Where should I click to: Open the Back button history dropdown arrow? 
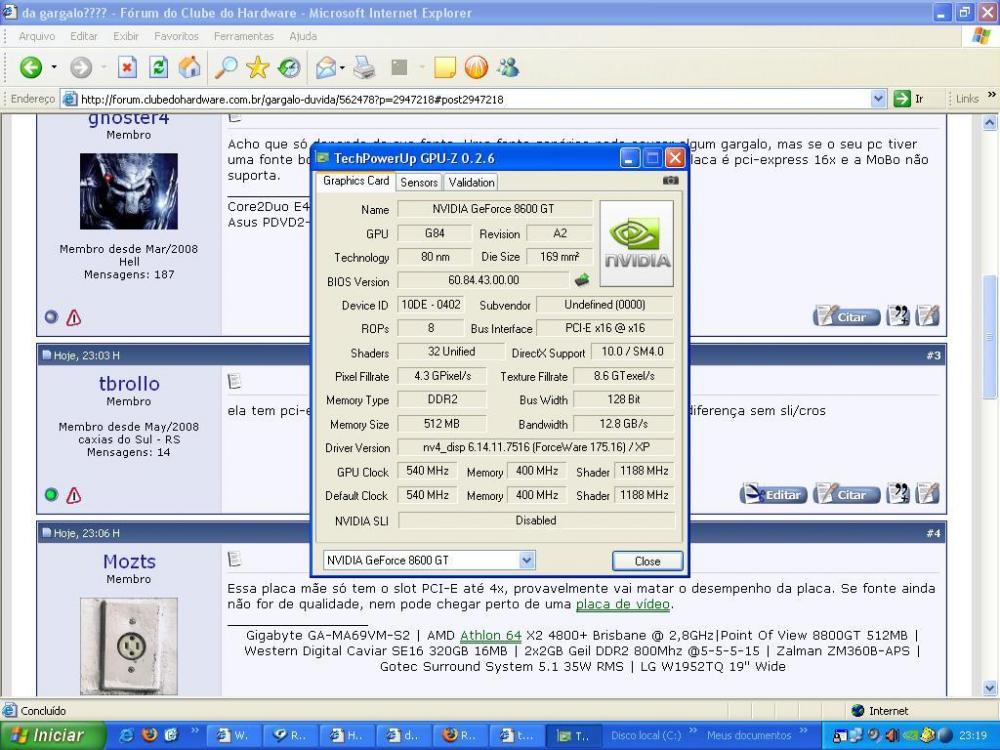point(54,68)
